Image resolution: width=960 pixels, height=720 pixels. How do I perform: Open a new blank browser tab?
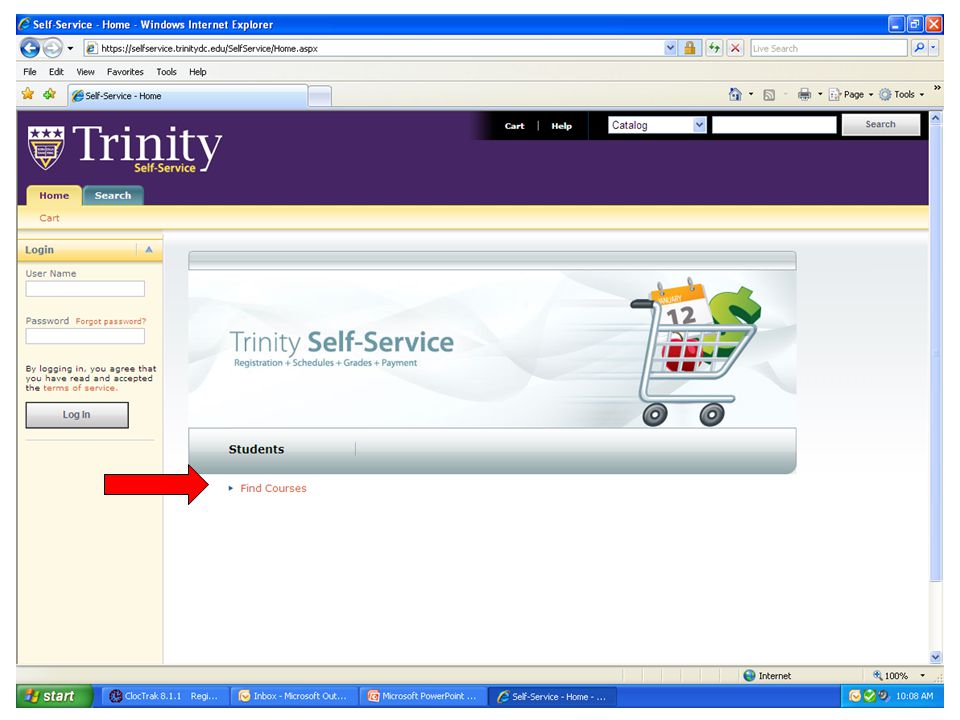click(320, 97)
